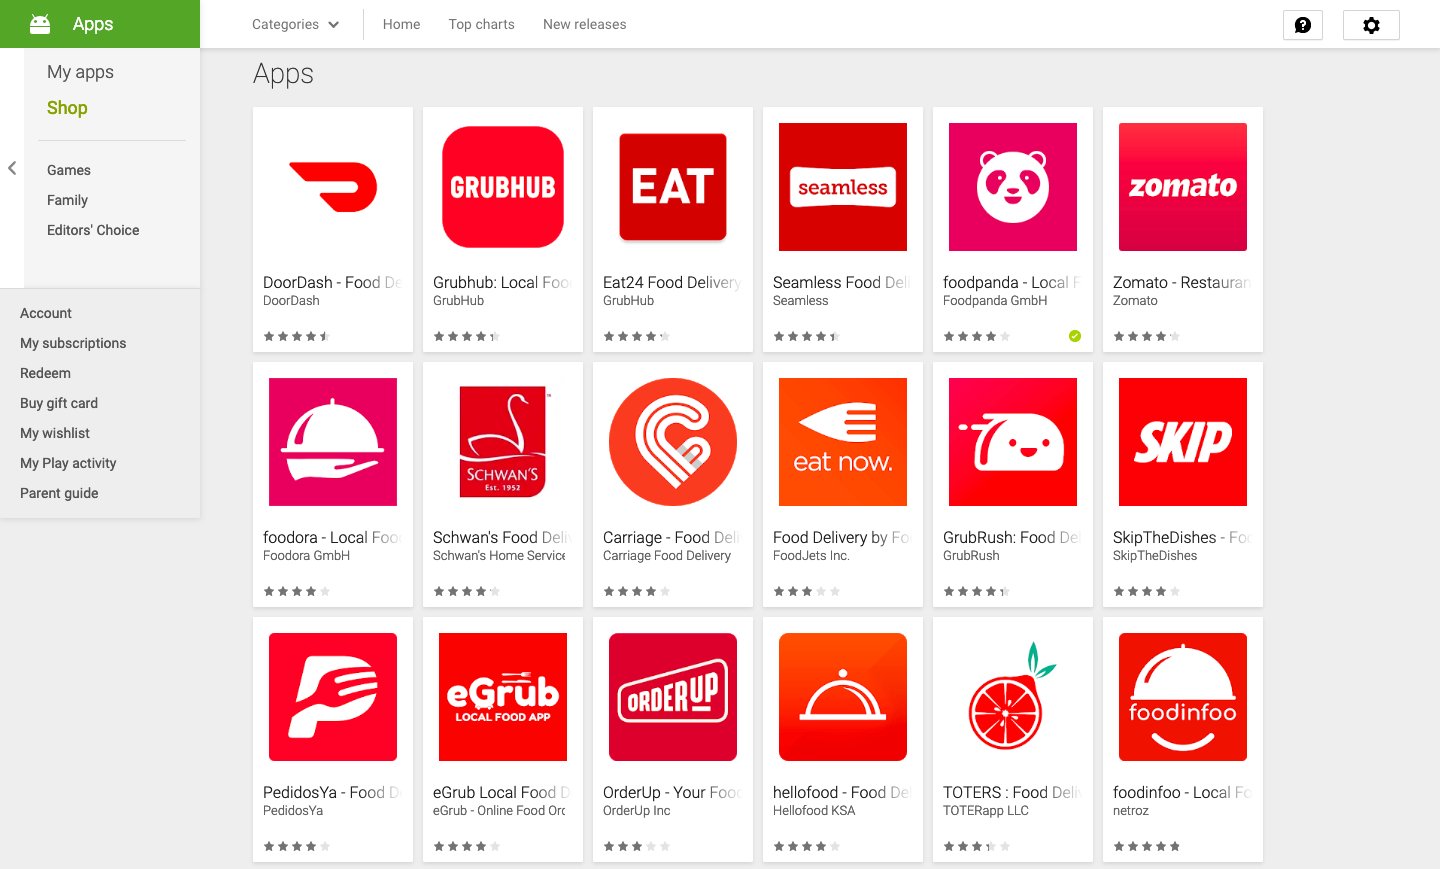Click the PedidosYa - Food title
Viewport: 1440px width, 869px height.
tap(332, 793)
